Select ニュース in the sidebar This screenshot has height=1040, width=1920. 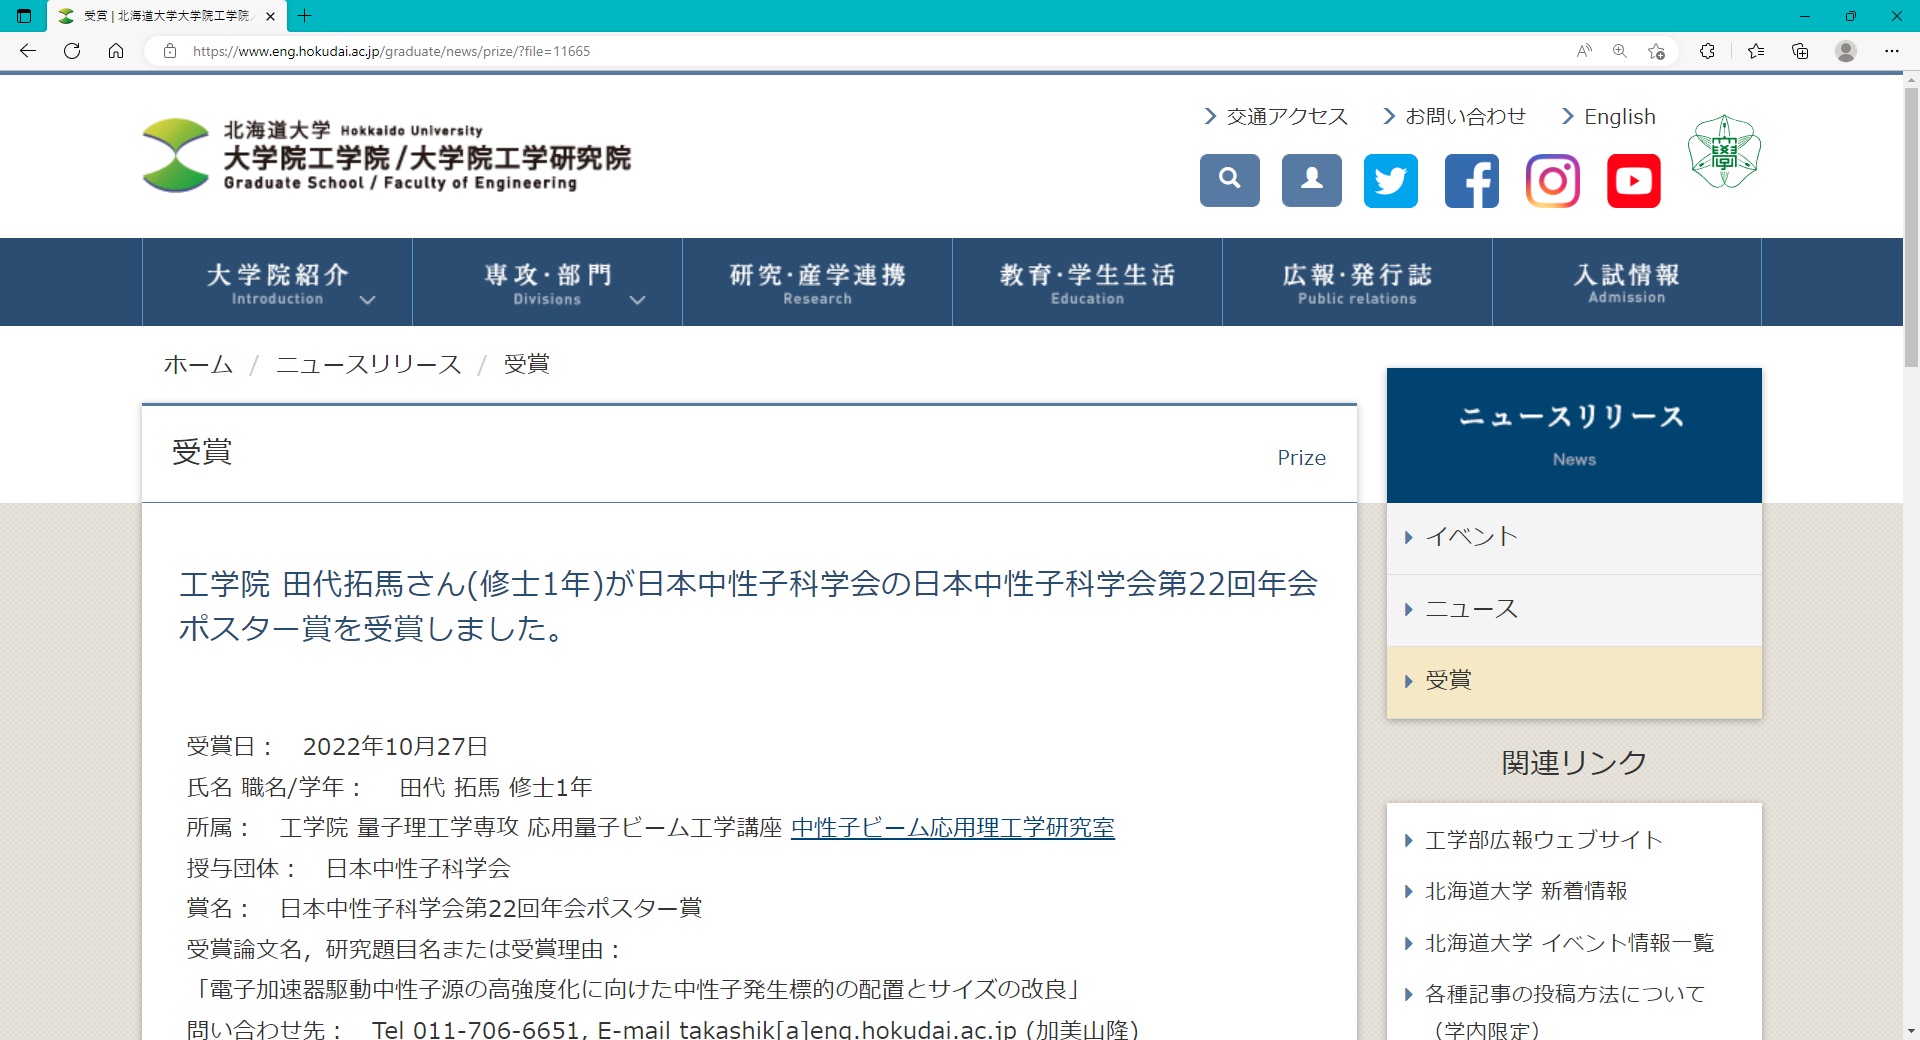[1574, 610]
